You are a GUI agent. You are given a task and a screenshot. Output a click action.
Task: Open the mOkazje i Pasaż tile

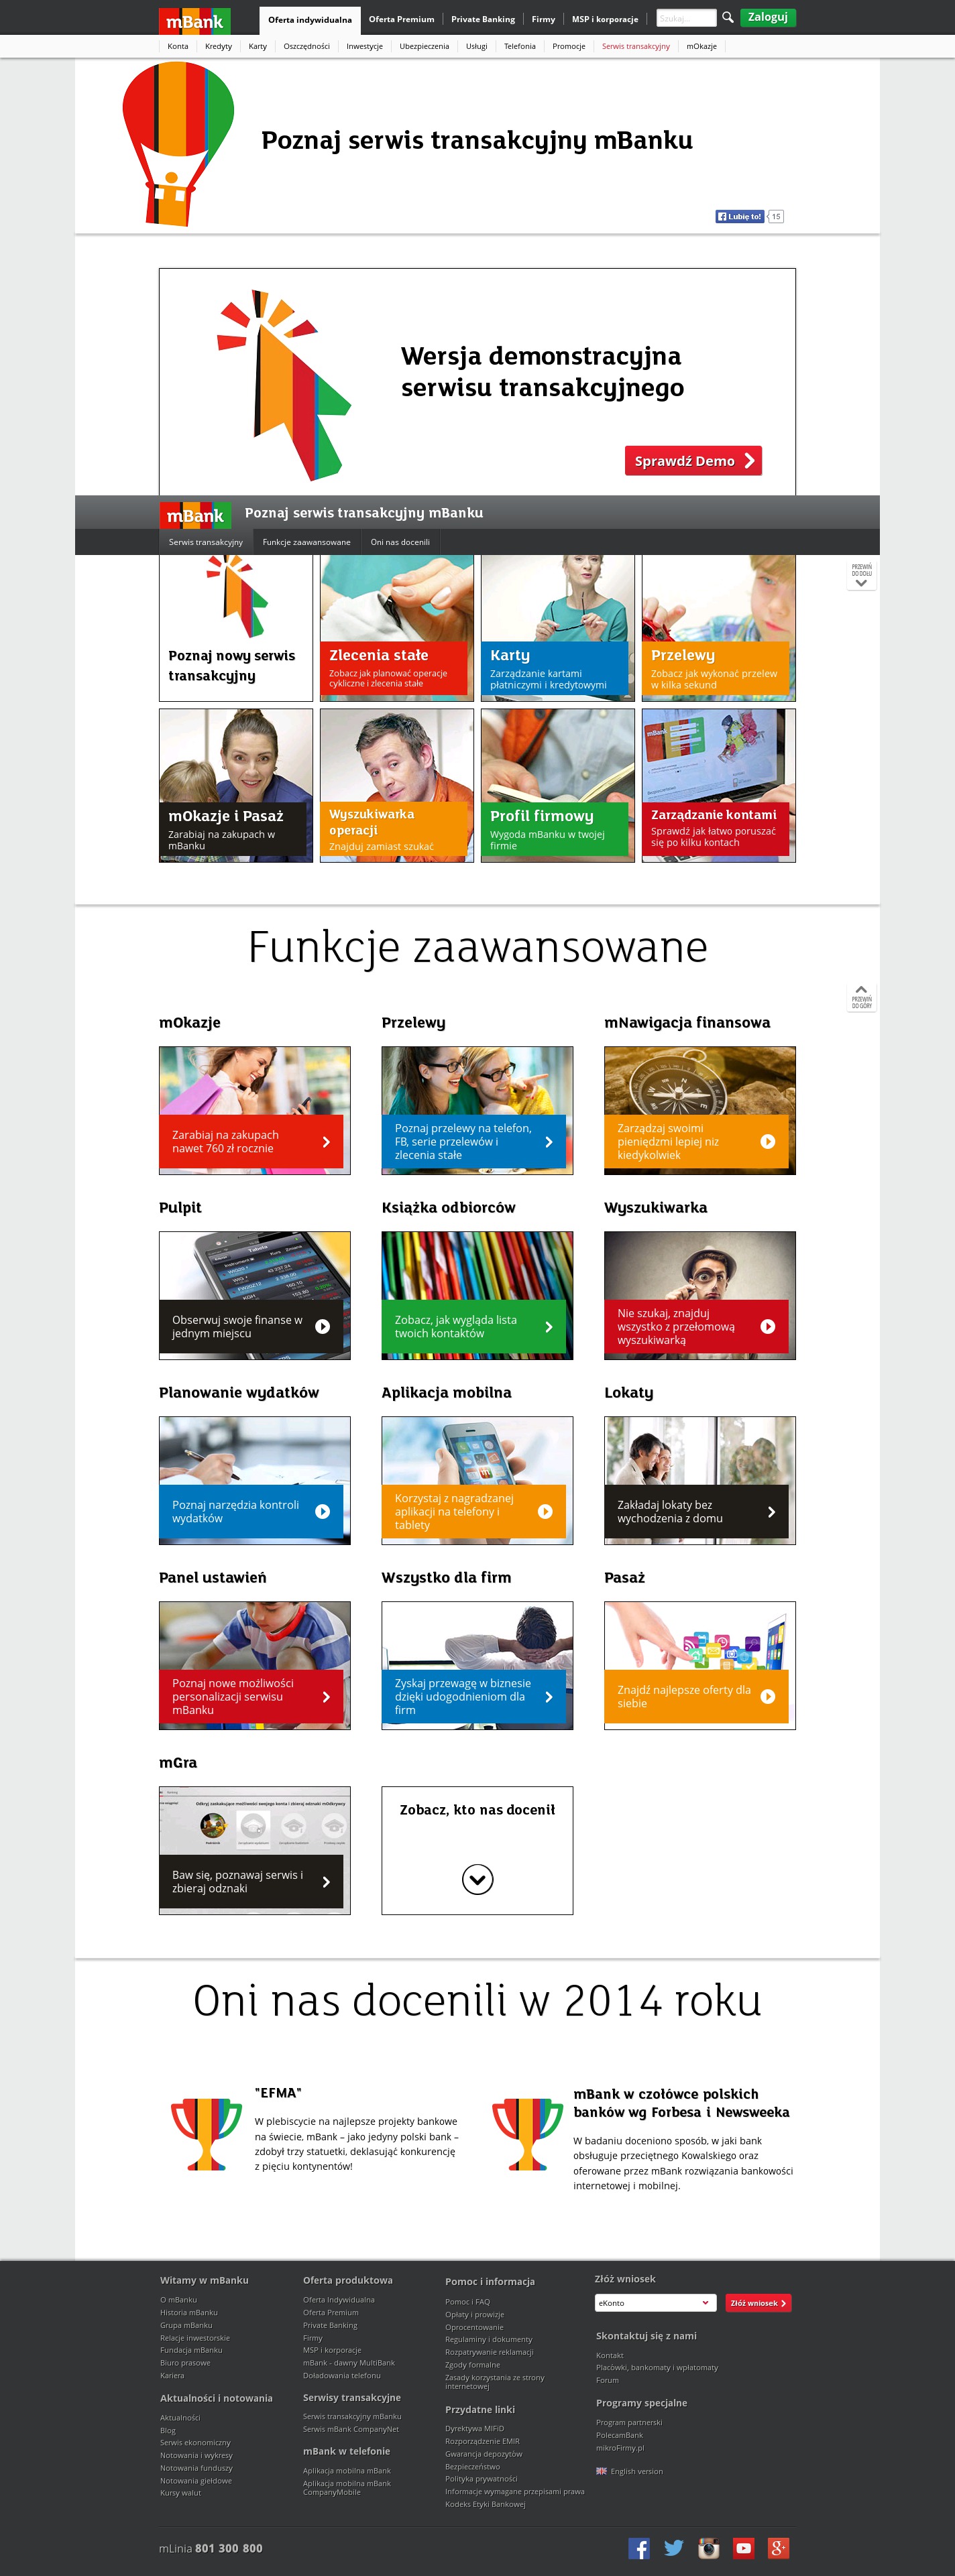236,785
